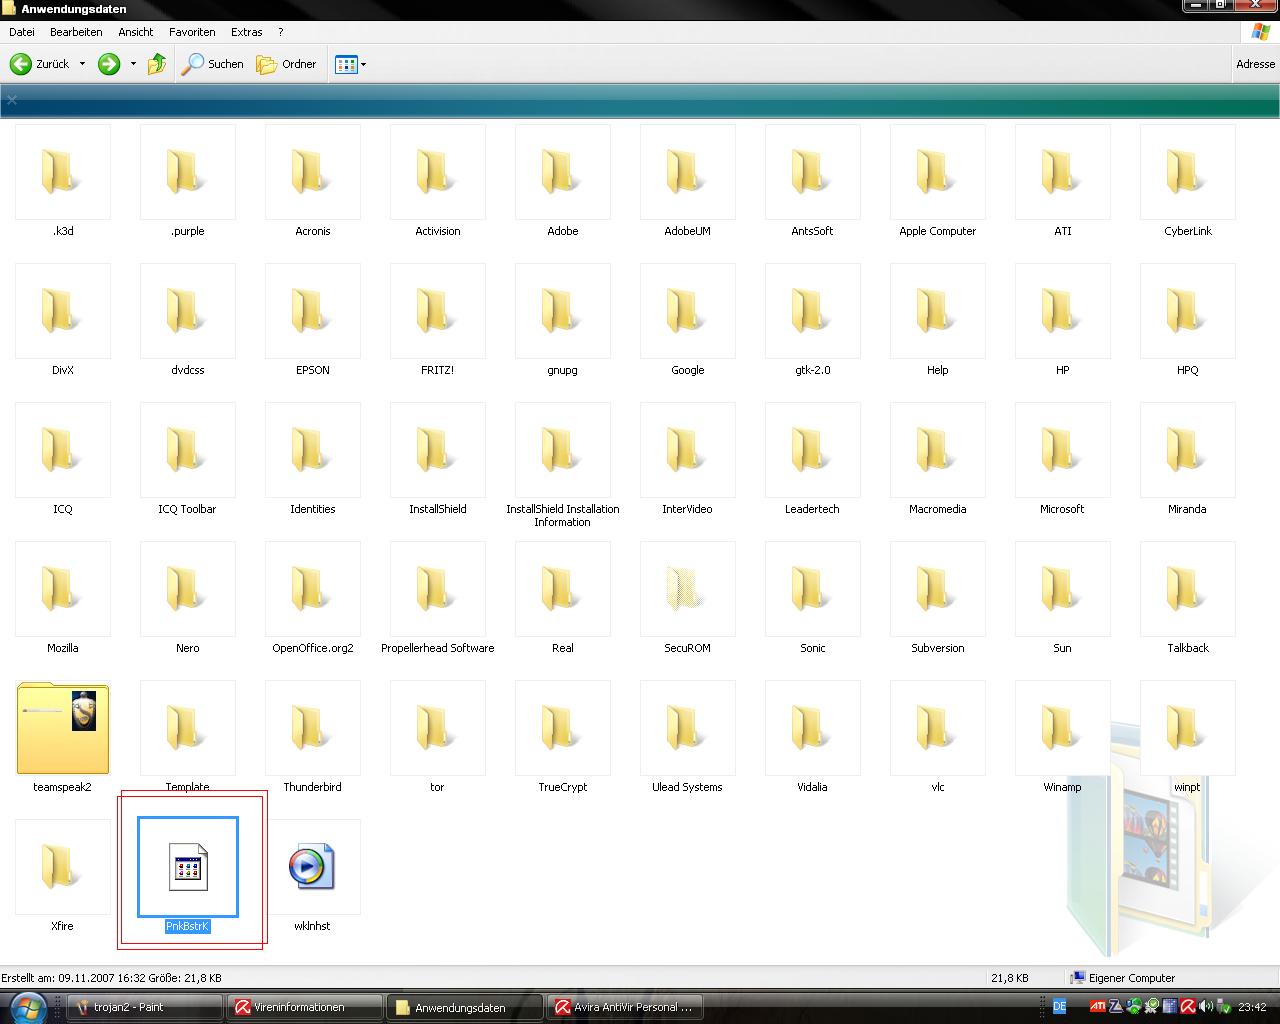Viewport: 1280px width, 1024px height.
Task: Open the Thunderbird folder
Action: pyautogui.click(x=313, y=728)
